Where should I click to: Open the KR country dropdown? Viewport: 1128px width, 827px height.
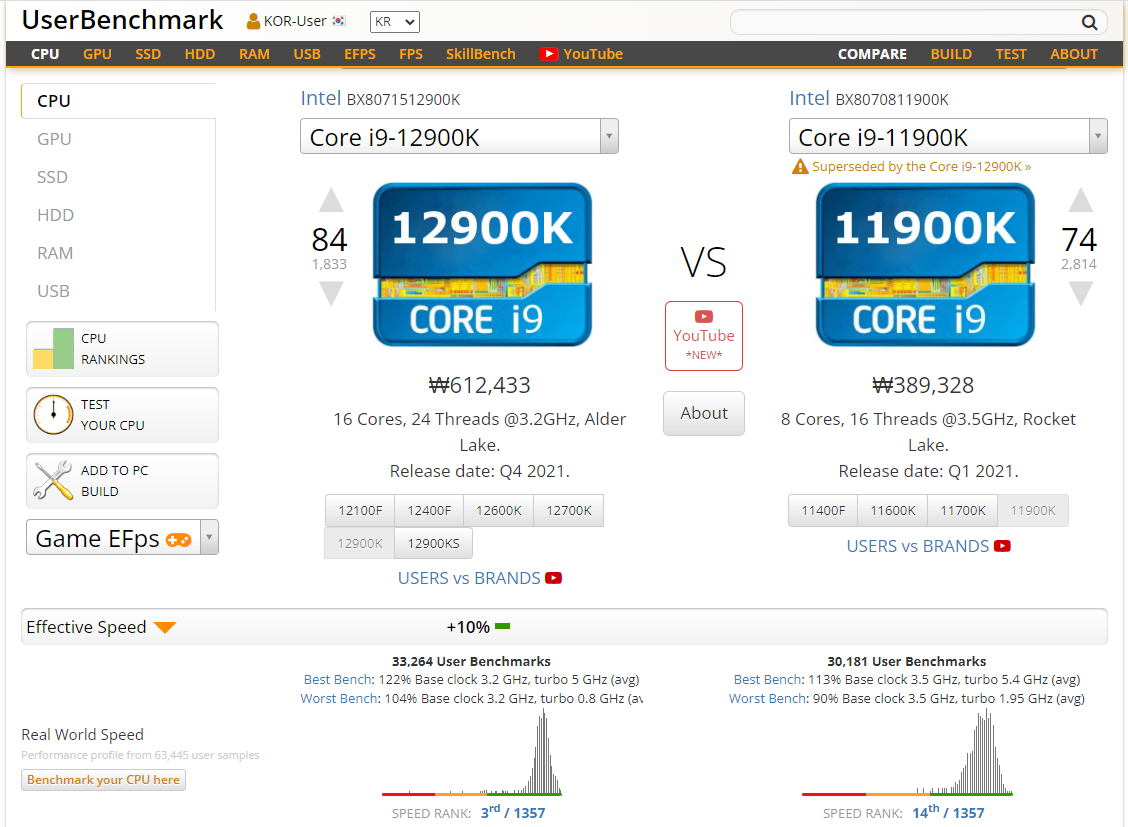click(x=394, y=22)
